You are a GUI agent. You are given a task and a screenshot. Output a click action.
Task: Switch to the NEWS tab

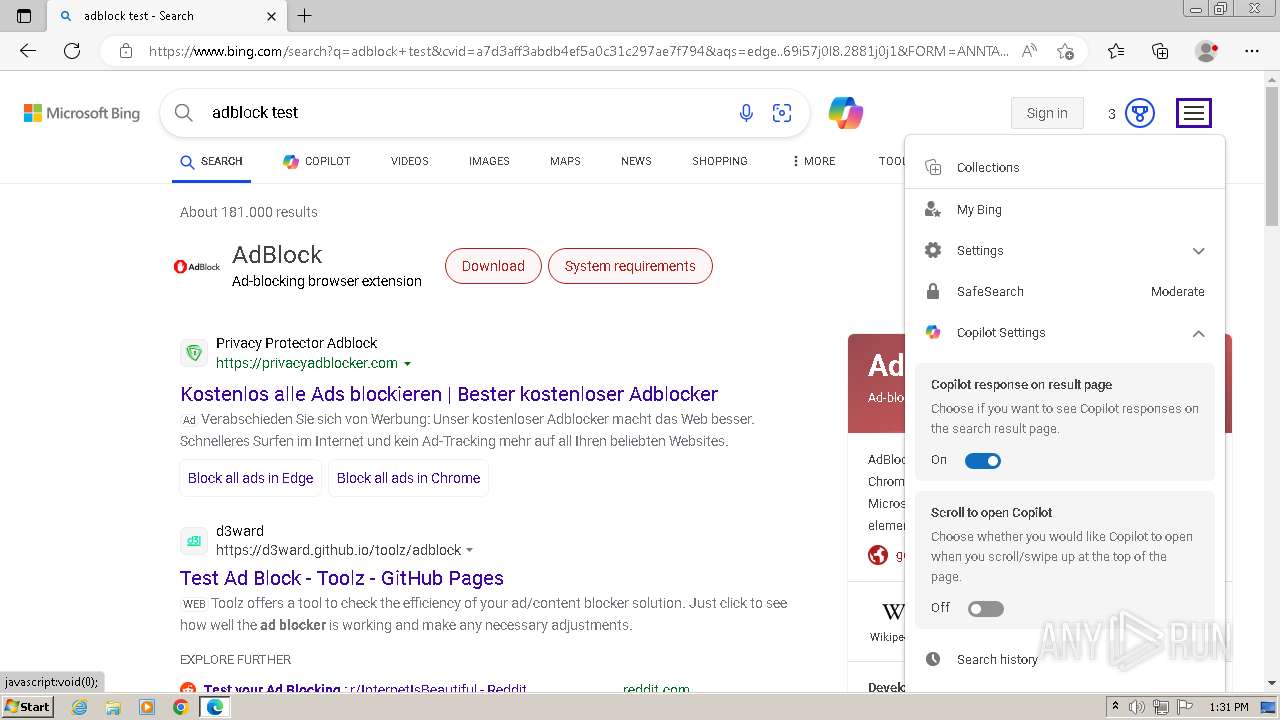click(x=636, y=161)
